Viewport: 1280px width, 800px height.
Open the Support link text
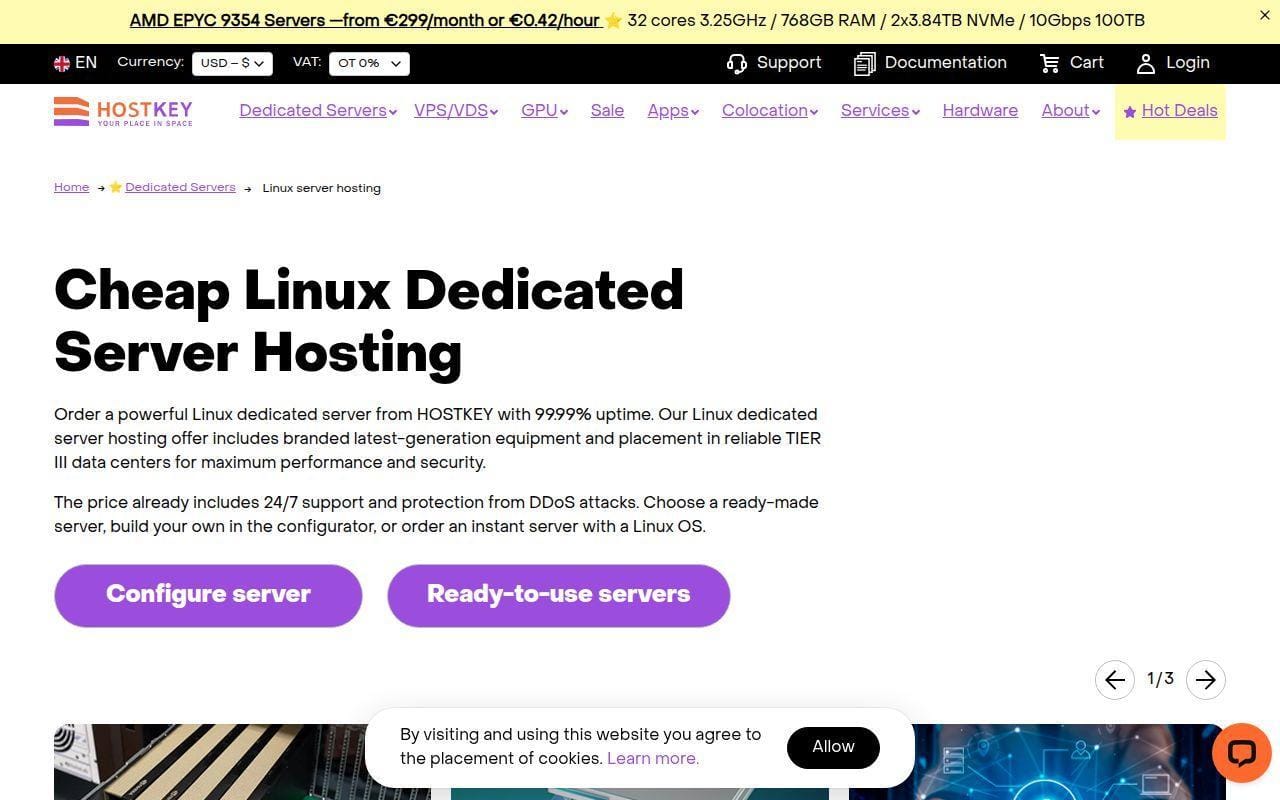click(x=789, y=63)
